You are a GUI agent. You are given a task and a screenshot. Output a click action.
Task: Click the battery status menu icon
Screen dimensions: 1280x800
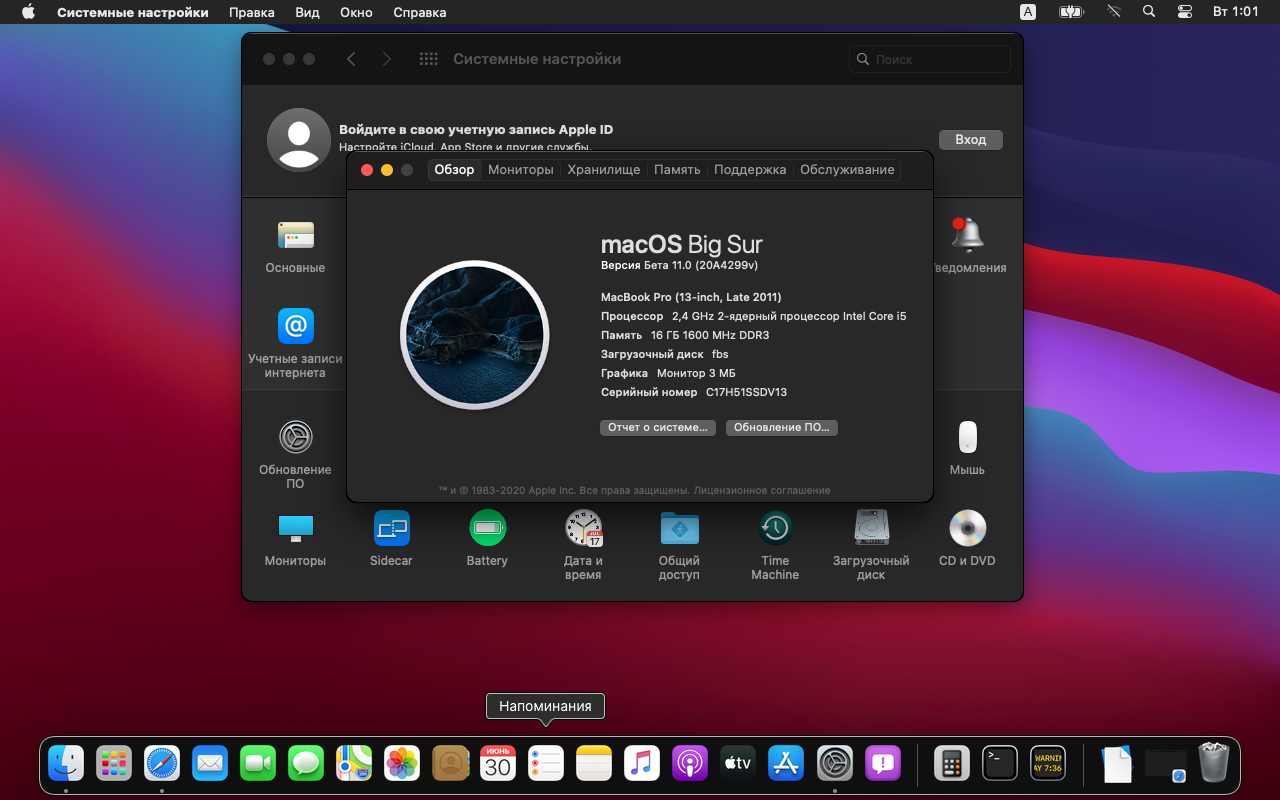[x=1072, y=12]
